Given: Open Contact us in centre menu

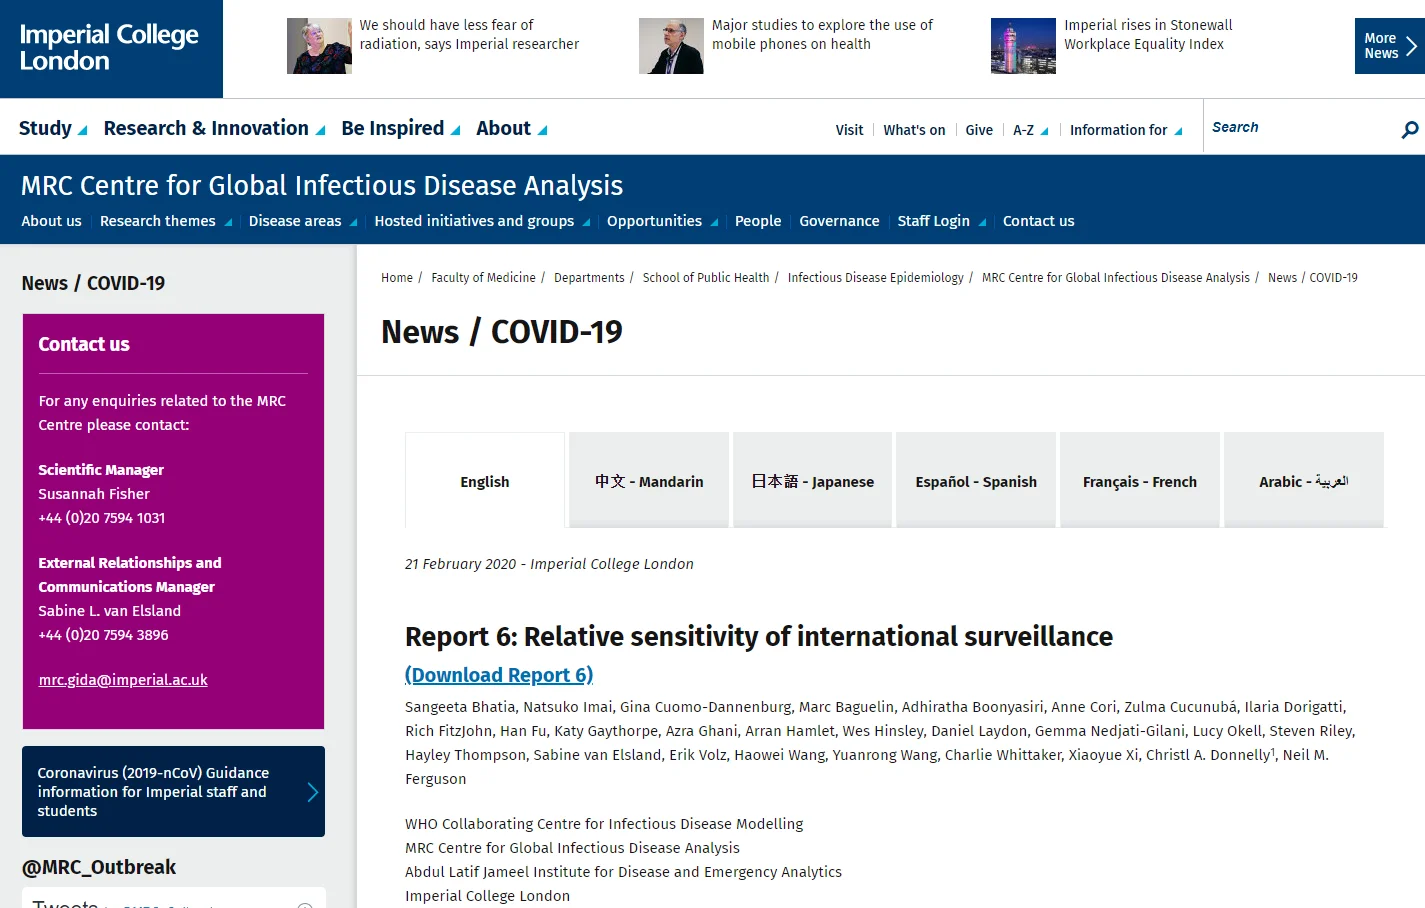Looking at the screenshot, I should pyautogui.click(x=1038, y=221).
